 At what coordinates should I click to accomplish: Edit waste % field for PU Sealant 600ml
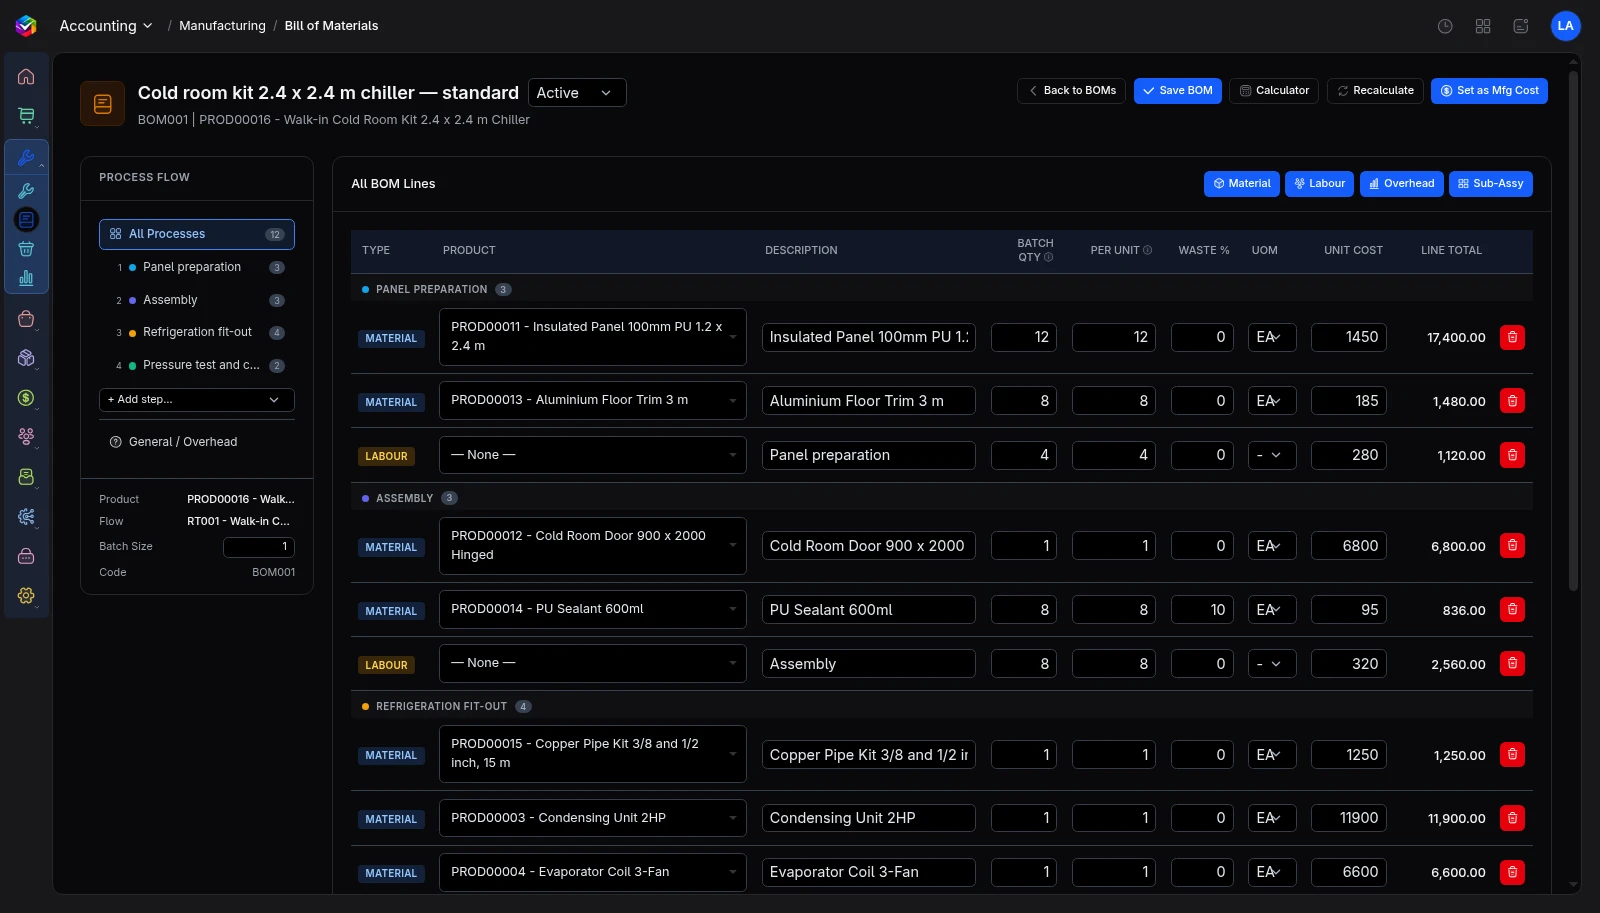[x=1202, y=610]
